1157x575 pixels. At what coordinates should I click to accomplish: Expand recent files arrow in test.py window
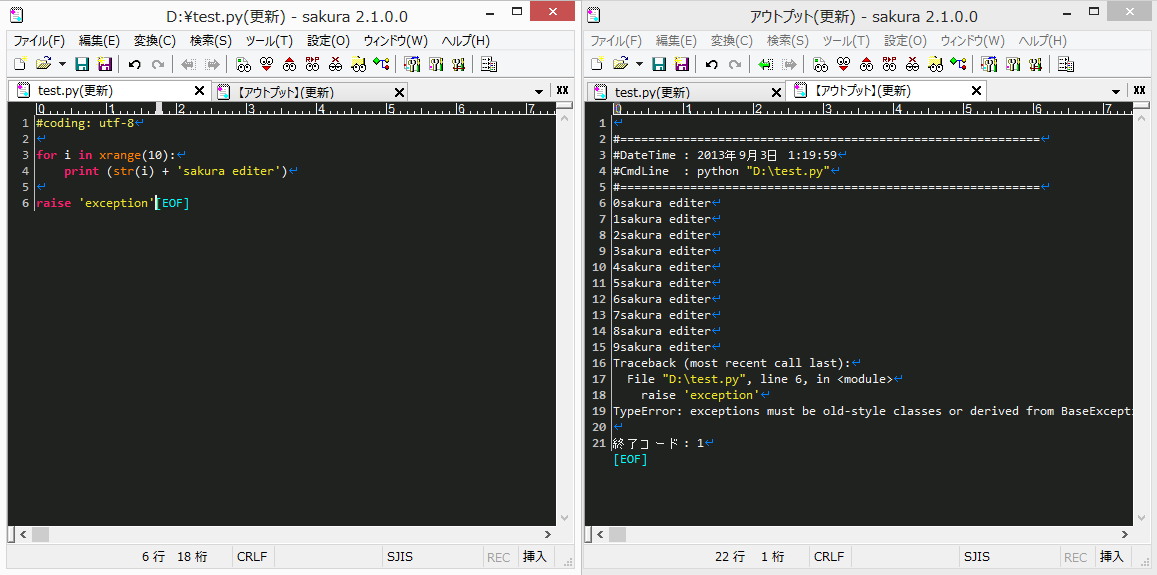(x=62, y=64)
